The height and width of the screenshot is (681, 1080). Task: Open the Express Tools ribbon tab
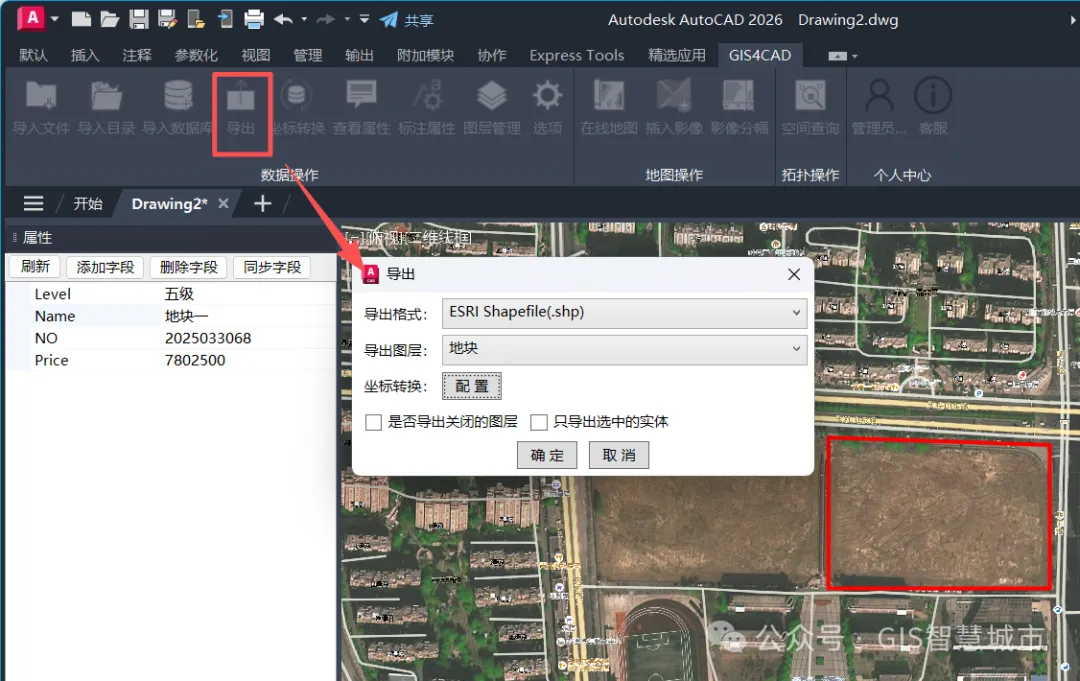577,55
